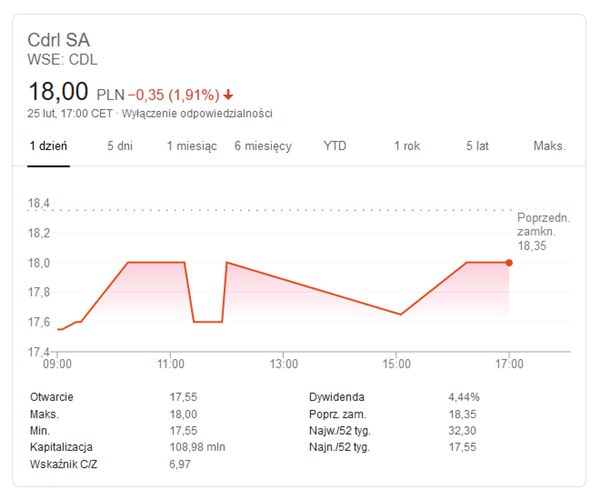Open the Maks. range tab
The width and height of the screenshot is (600, 499).
[549, 146]
